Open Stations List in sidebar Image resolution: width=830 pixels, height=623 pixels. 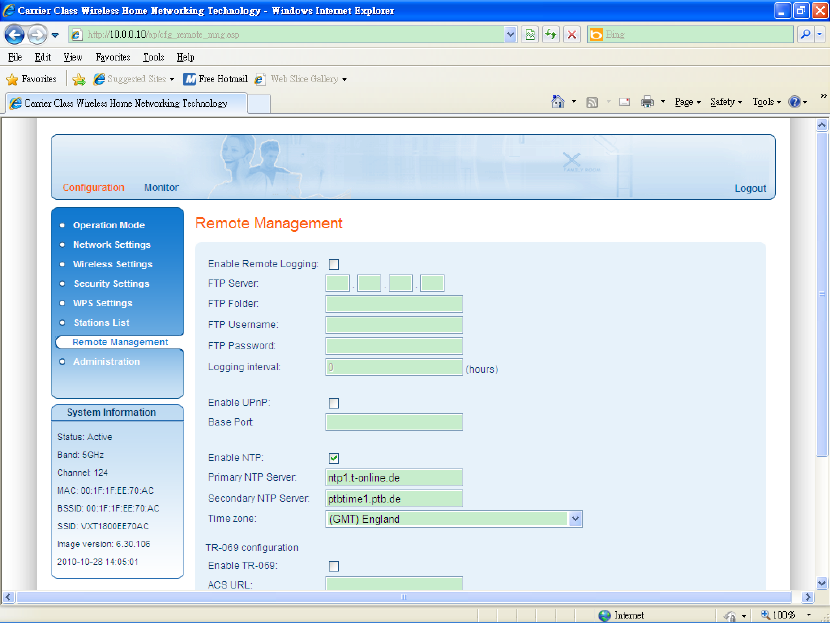pyautogui.click(x=102, y=323)
